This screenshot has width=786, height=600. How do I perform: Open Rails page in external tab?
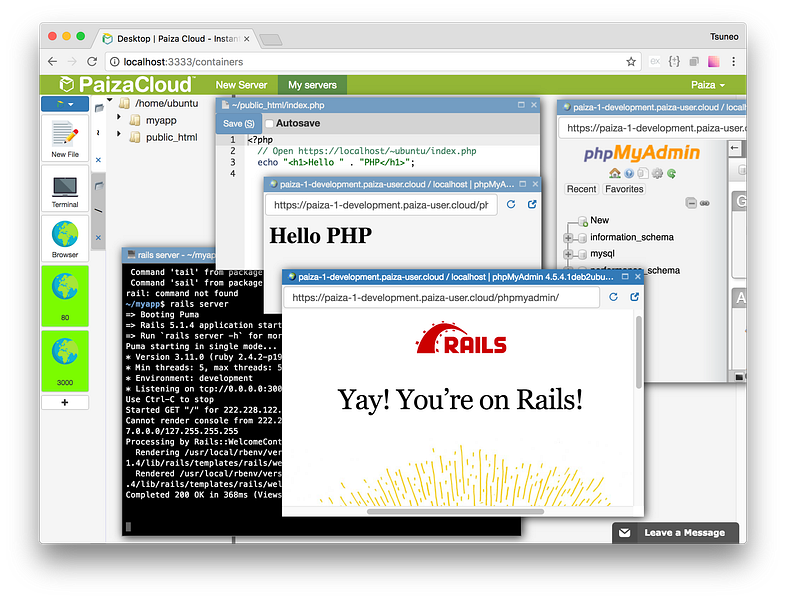634,297
